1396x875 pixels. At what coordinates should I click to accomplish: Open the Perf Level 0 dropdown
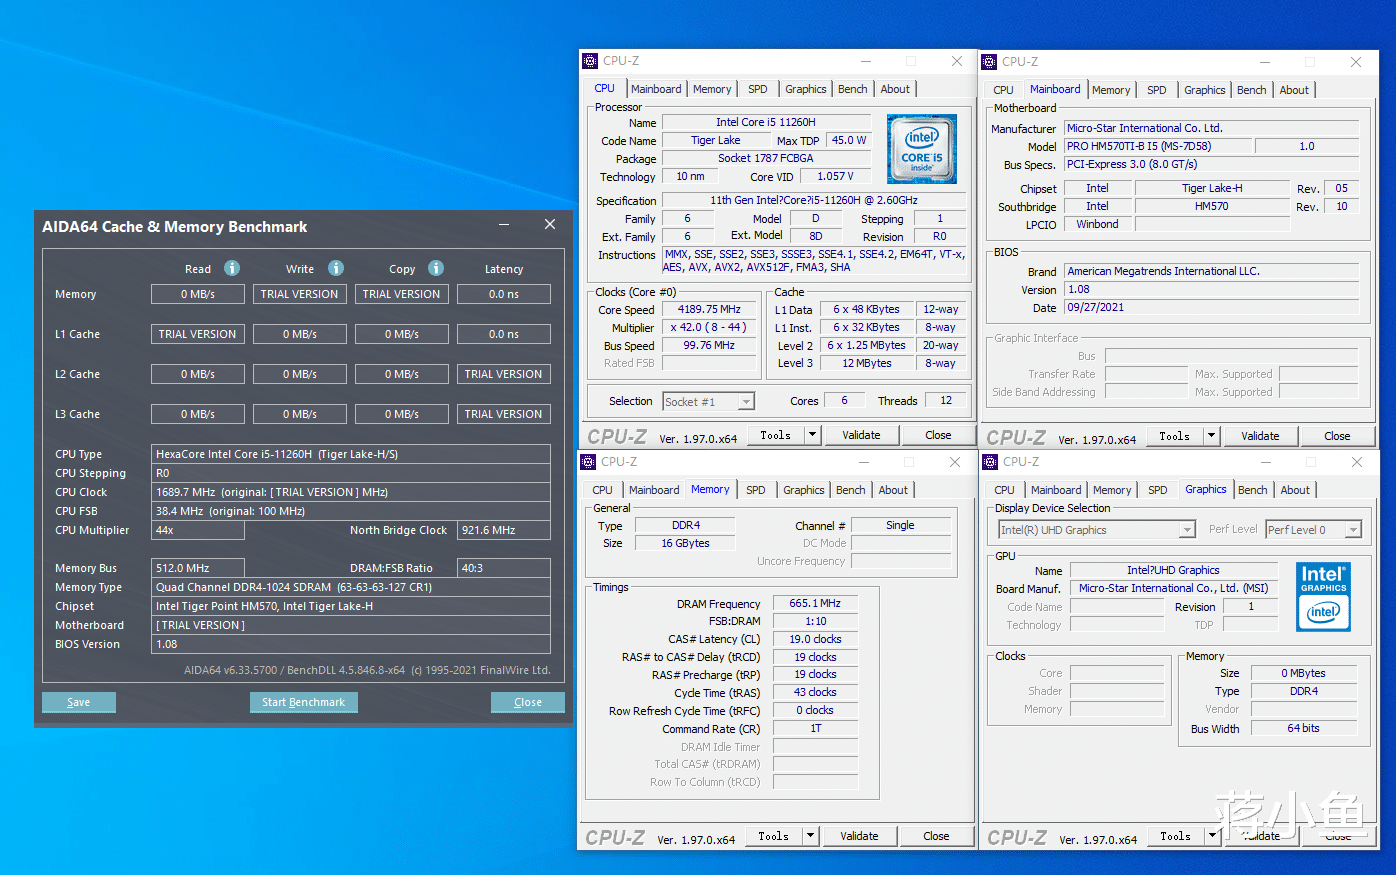[x=1353, y=530]
